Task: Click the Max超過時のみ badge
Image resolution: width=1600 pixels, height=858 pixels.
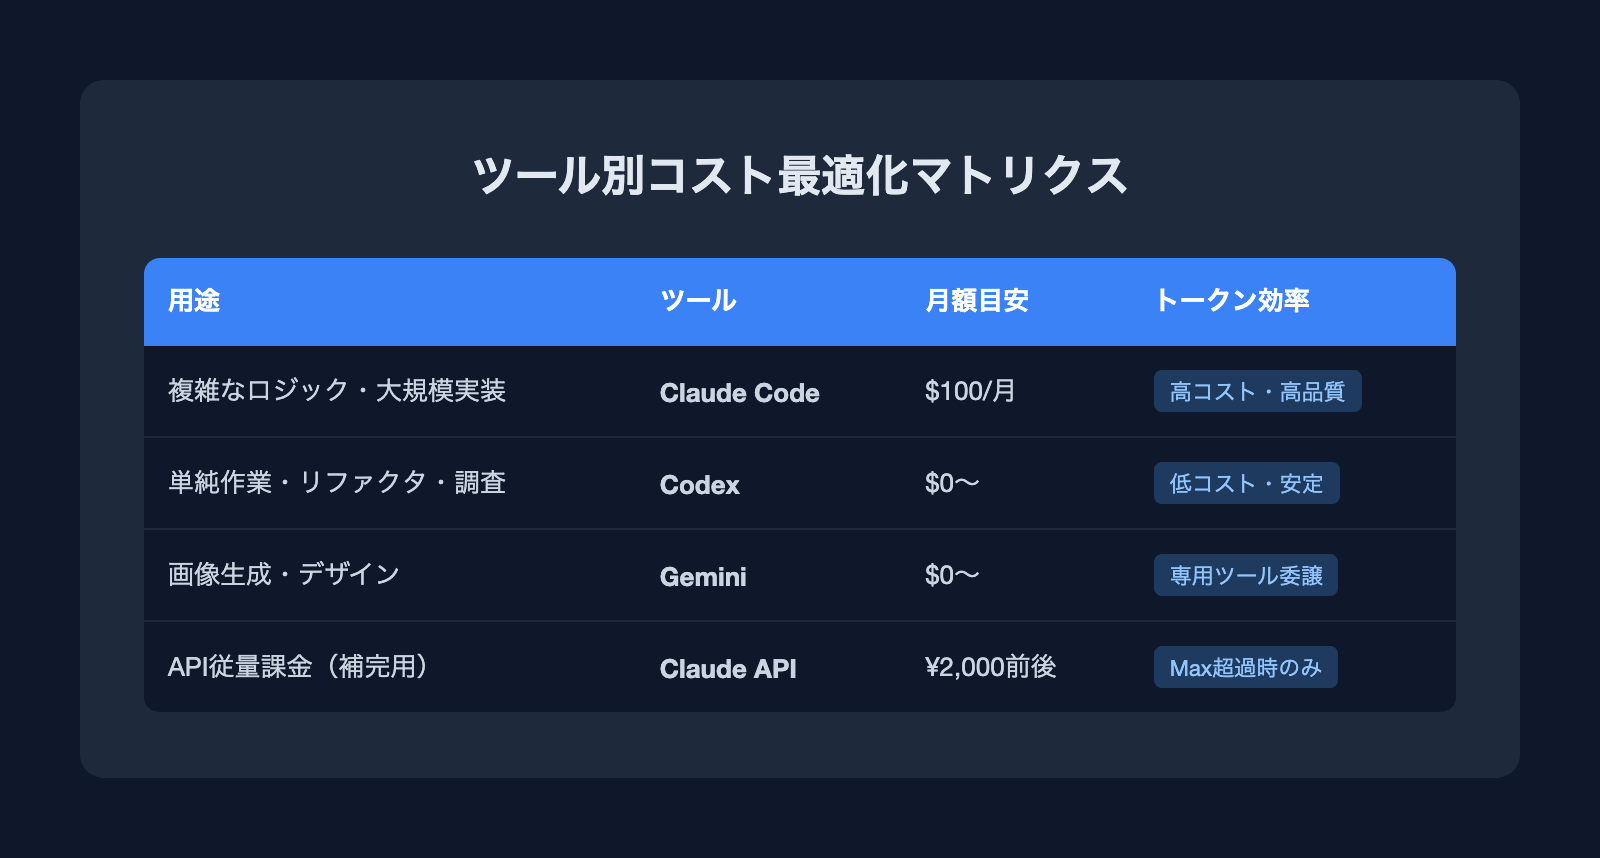Action: coord(1245,668)
